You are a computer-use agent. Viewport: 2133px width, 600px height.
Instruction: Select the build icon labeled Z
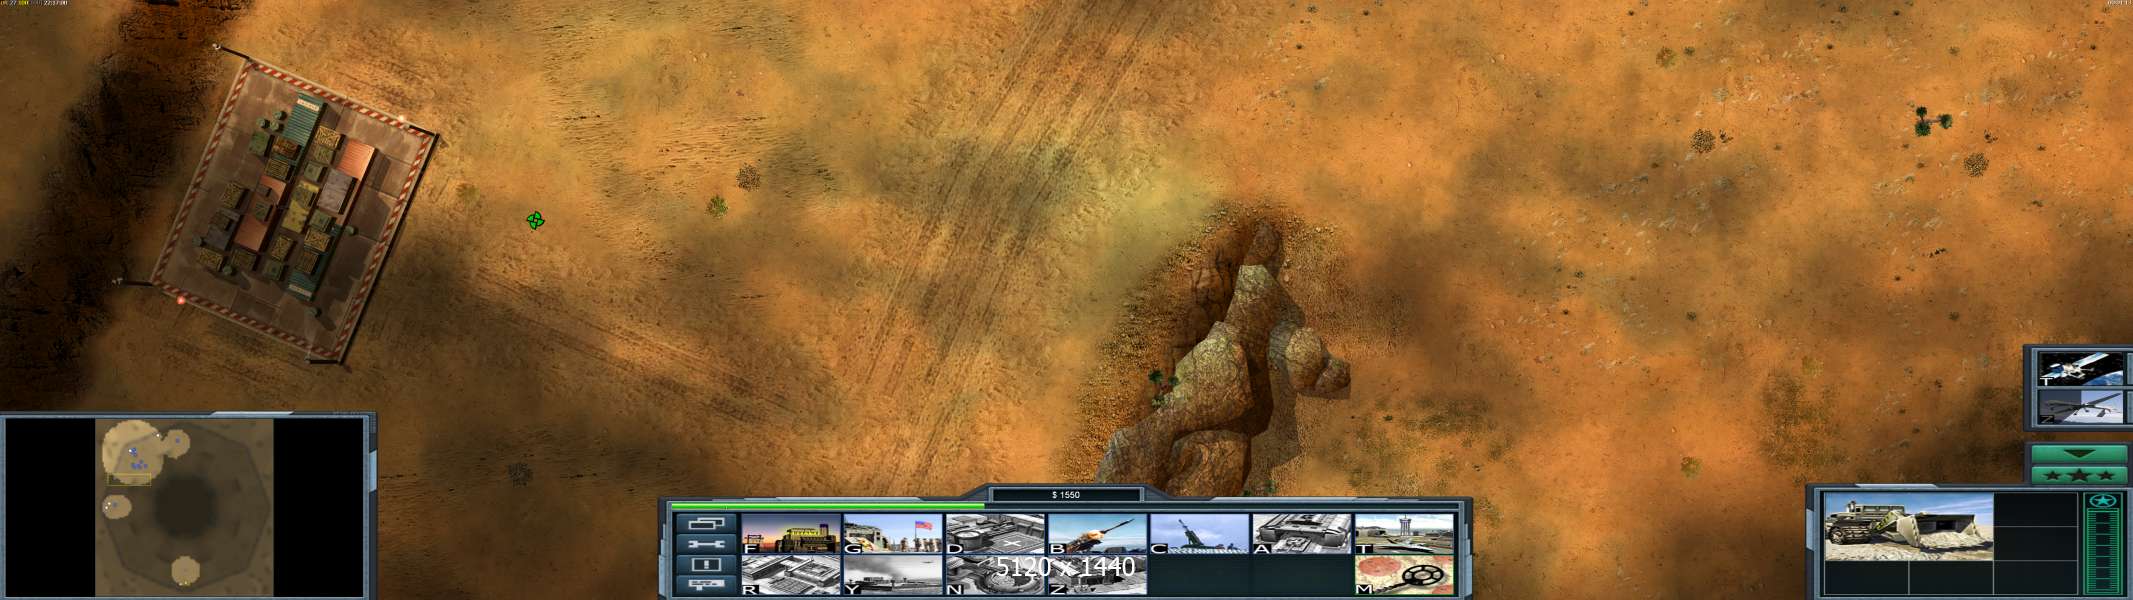pyautogui.click(x=1097, y=576)
